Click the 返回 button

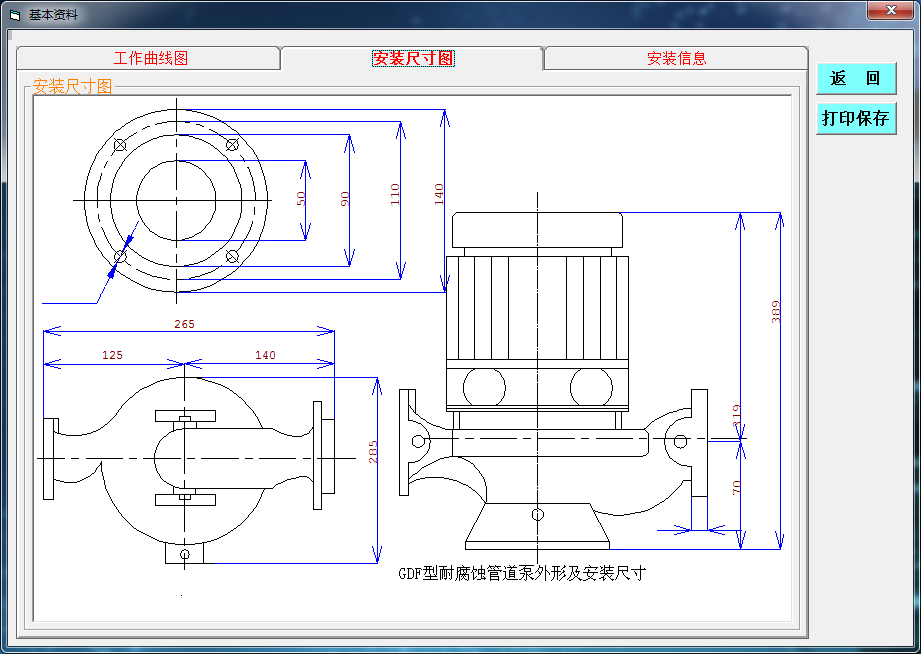pyautogui.click(x=856, y=78)
